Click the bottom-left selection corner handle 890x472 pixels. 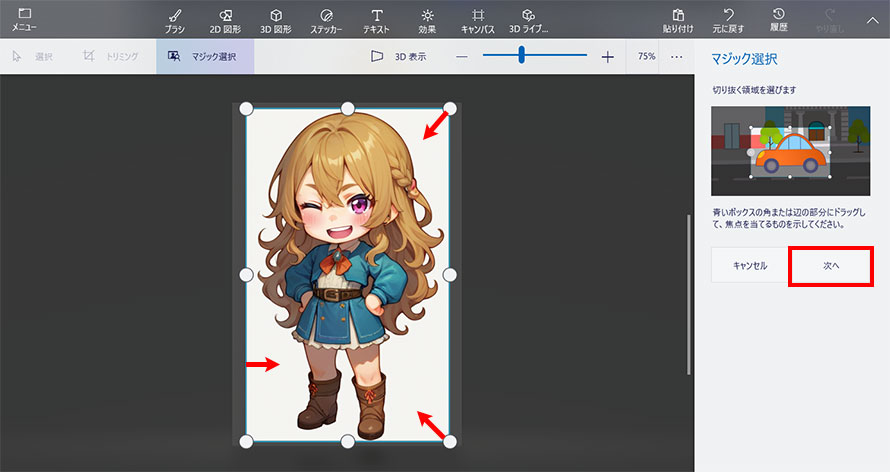point(246,441)
